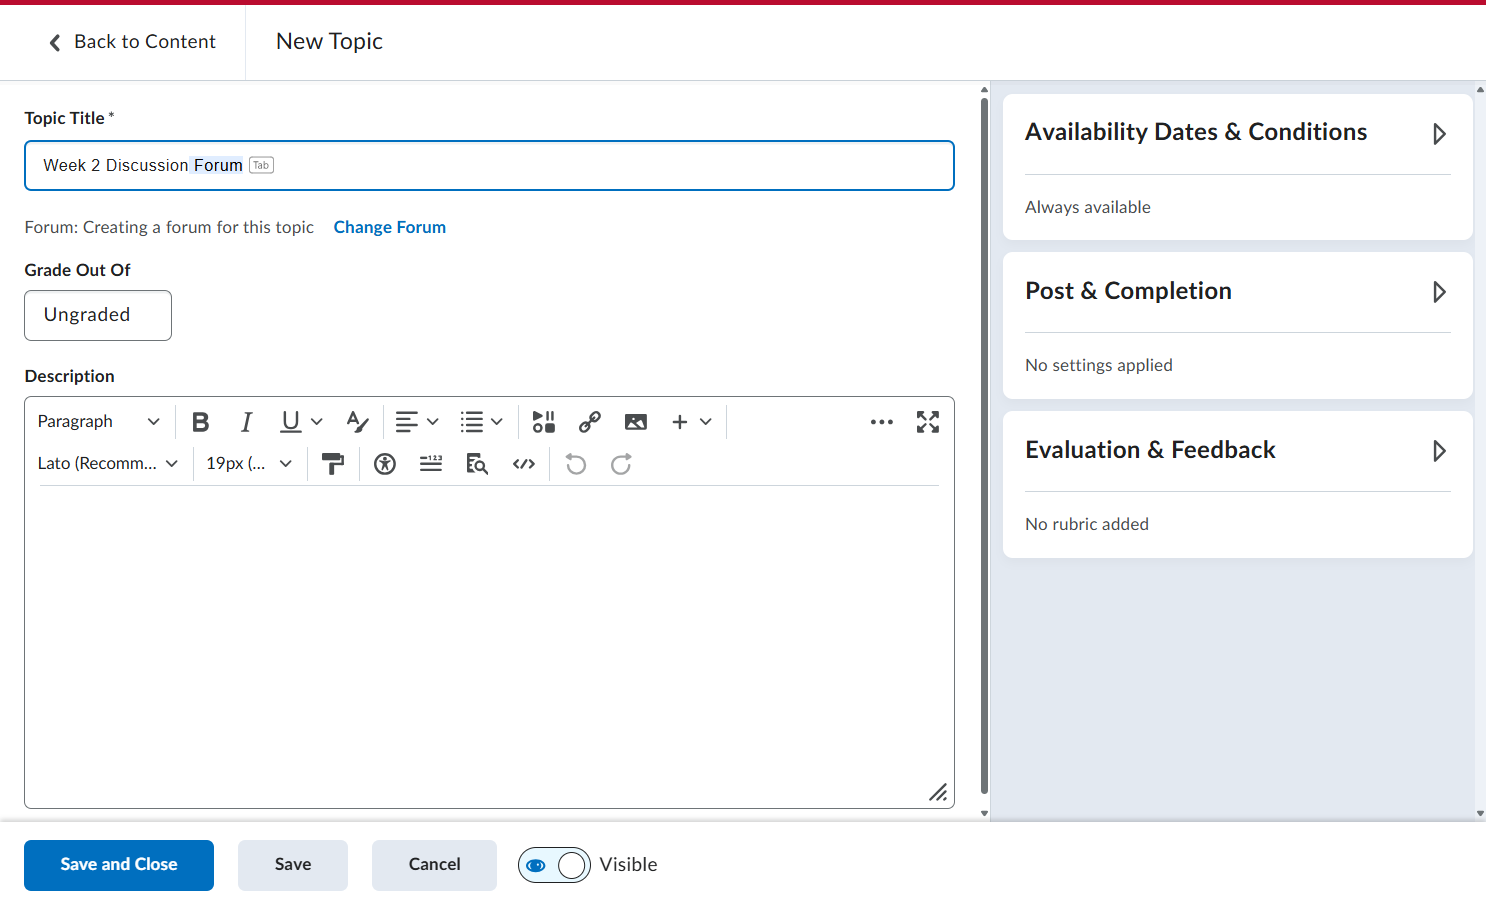Image resolution: width=1486 pixels, height=909 pixels.
Task: Expand the Evaluation & Feedback panel
Action: coord(1238,451)
